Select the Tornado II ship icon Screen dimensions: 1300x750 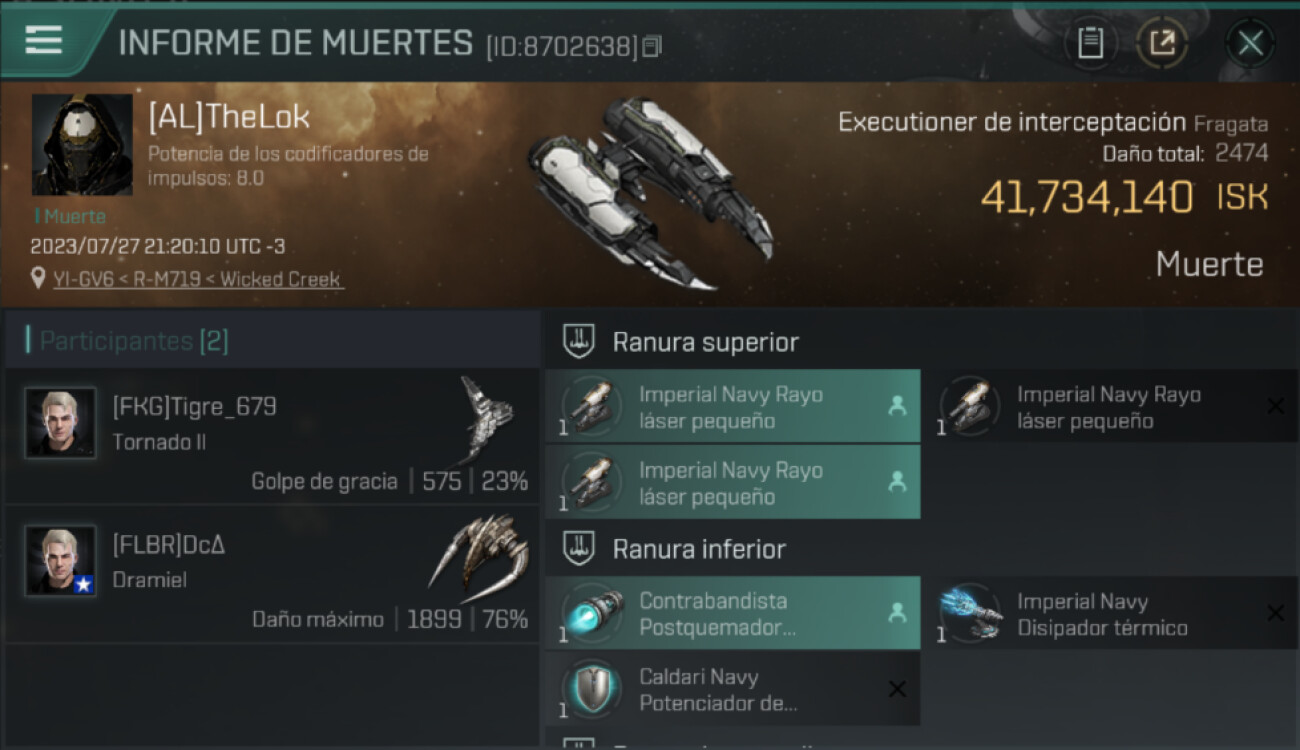pyautogui.click(x=486, y=419)
